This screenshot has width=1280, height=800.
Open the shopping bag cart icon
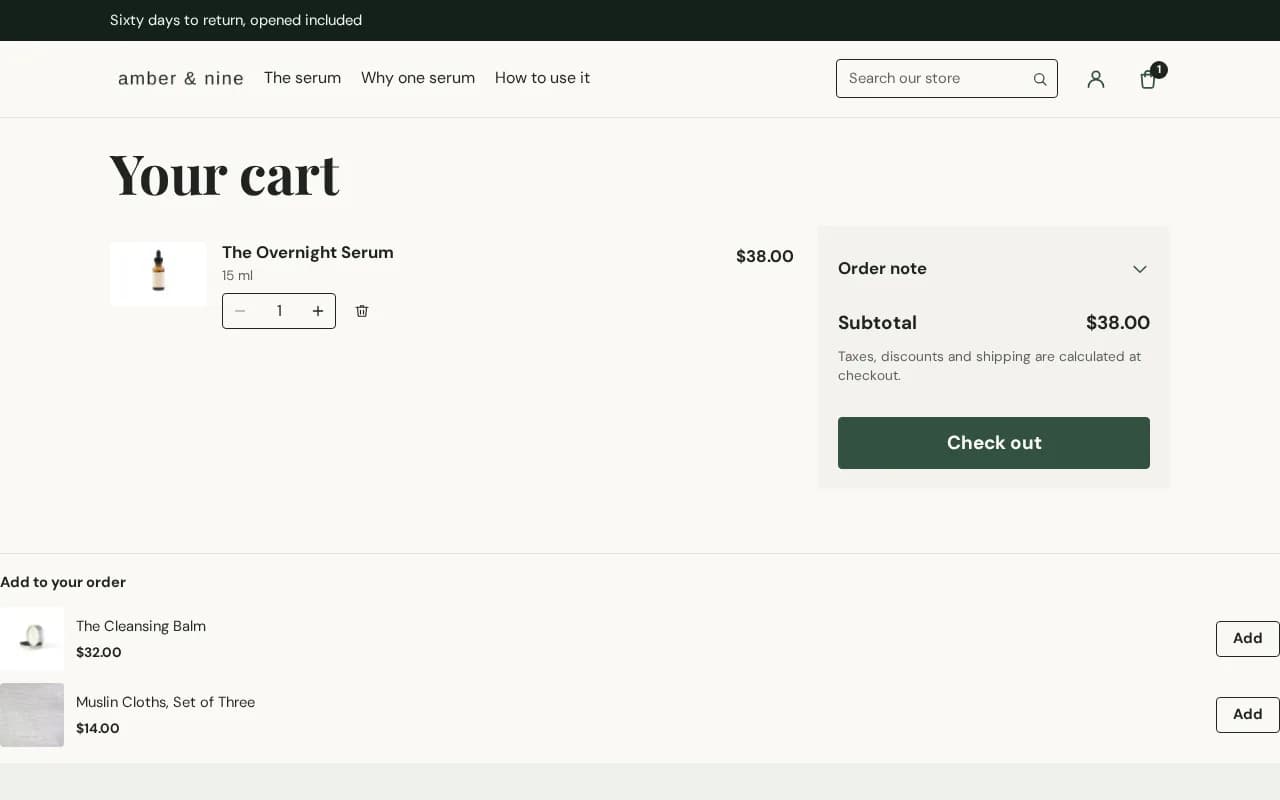click(1149, 79)
